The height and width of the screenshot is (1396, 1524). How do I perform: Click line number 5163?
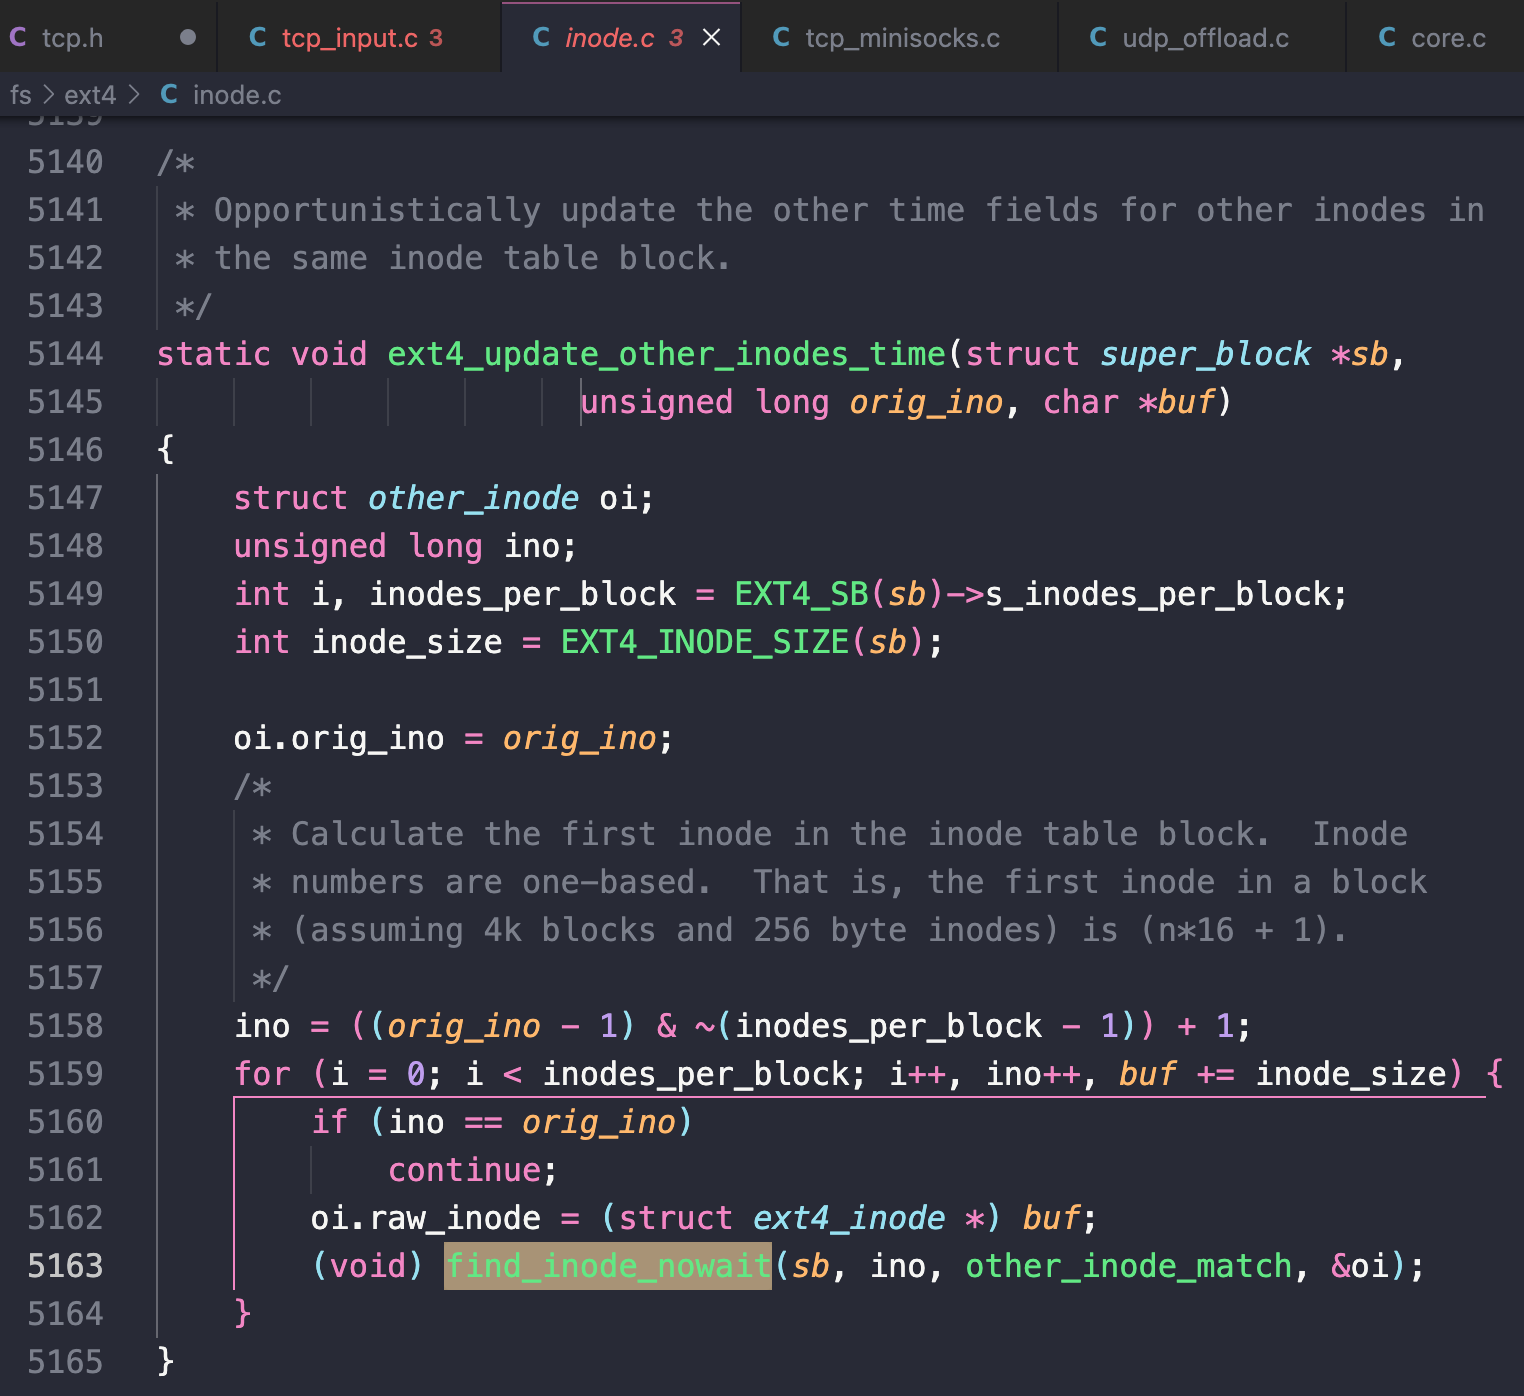[65, 1266]
